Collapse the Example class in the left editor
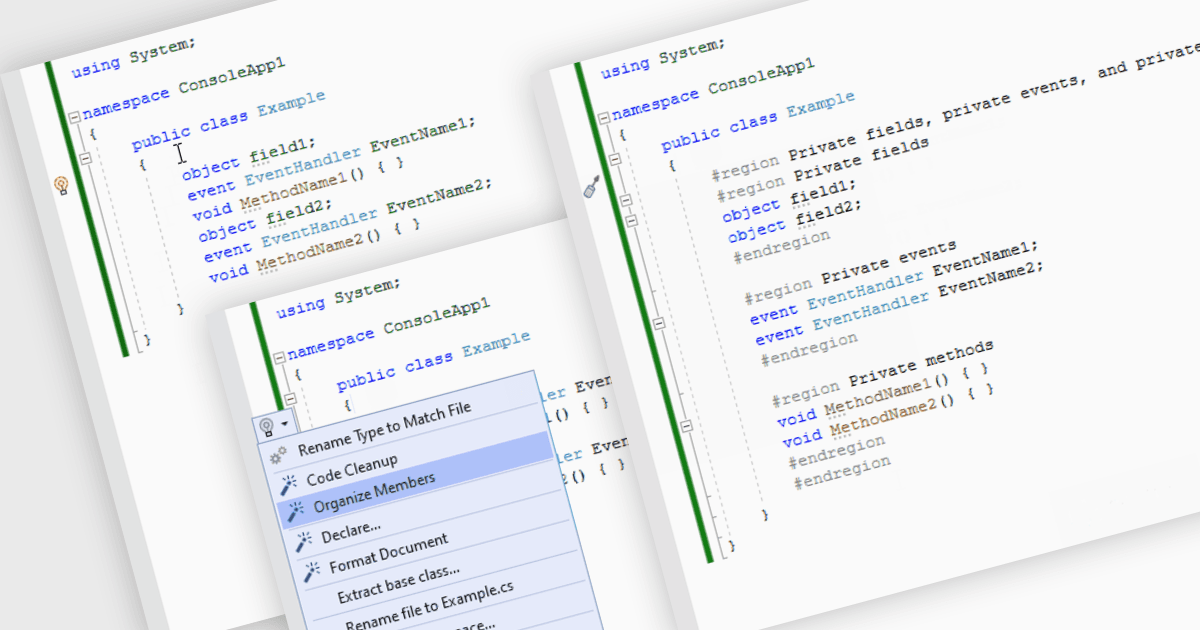The height and width of the screenshot is (630, 1200). (x=85, y=159)
